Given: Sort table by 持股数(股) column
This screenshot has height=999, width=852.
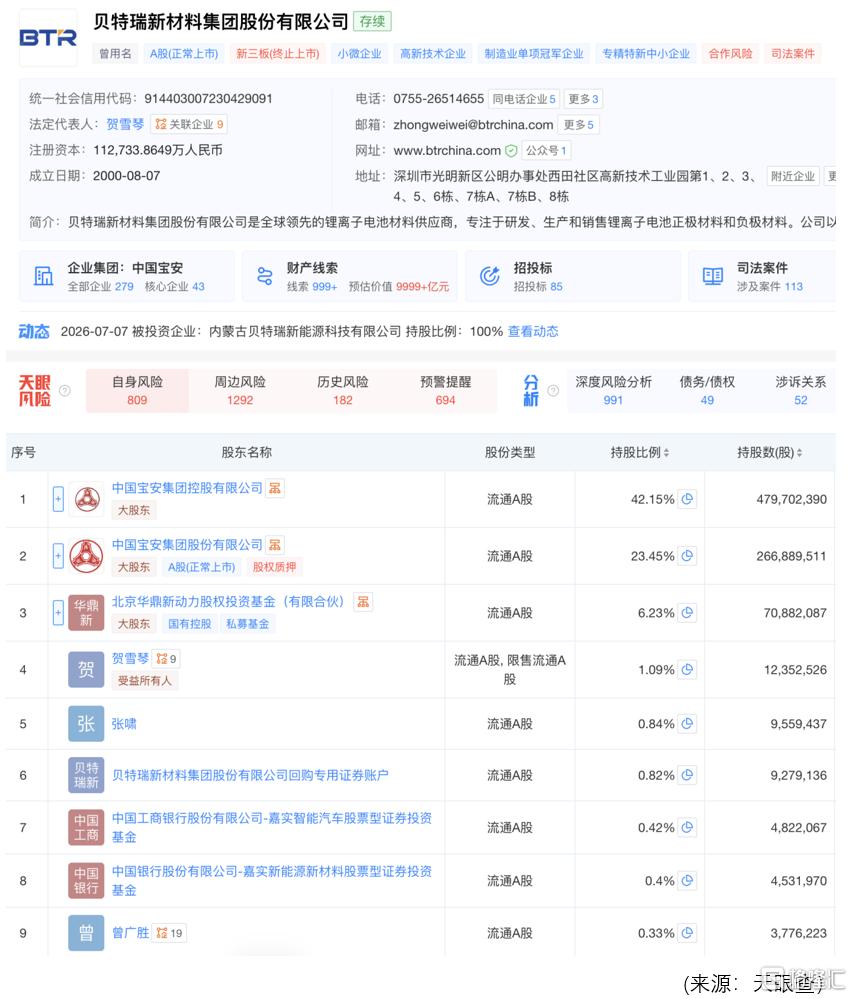Looking at the screenshot, I should (769, 452).
